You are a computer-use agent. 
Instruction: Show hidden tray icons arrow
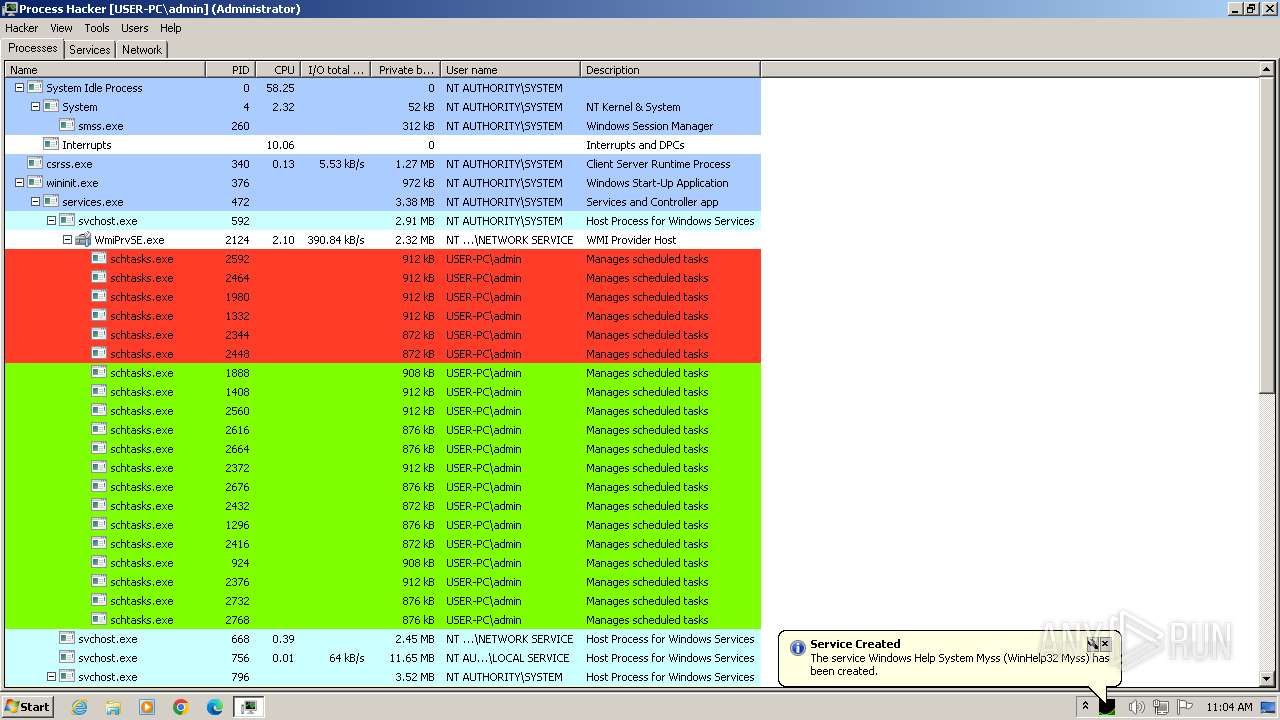pyautogui.click(x=1085, y=707)
